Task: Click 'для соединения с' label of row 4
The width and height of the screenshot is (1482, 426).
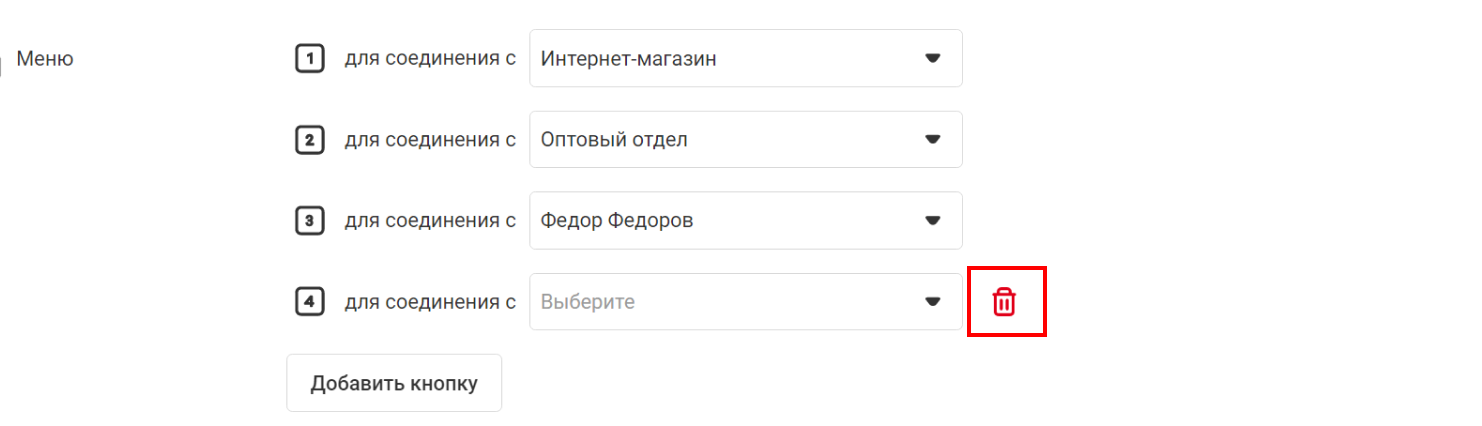Action: coord(430,302)
